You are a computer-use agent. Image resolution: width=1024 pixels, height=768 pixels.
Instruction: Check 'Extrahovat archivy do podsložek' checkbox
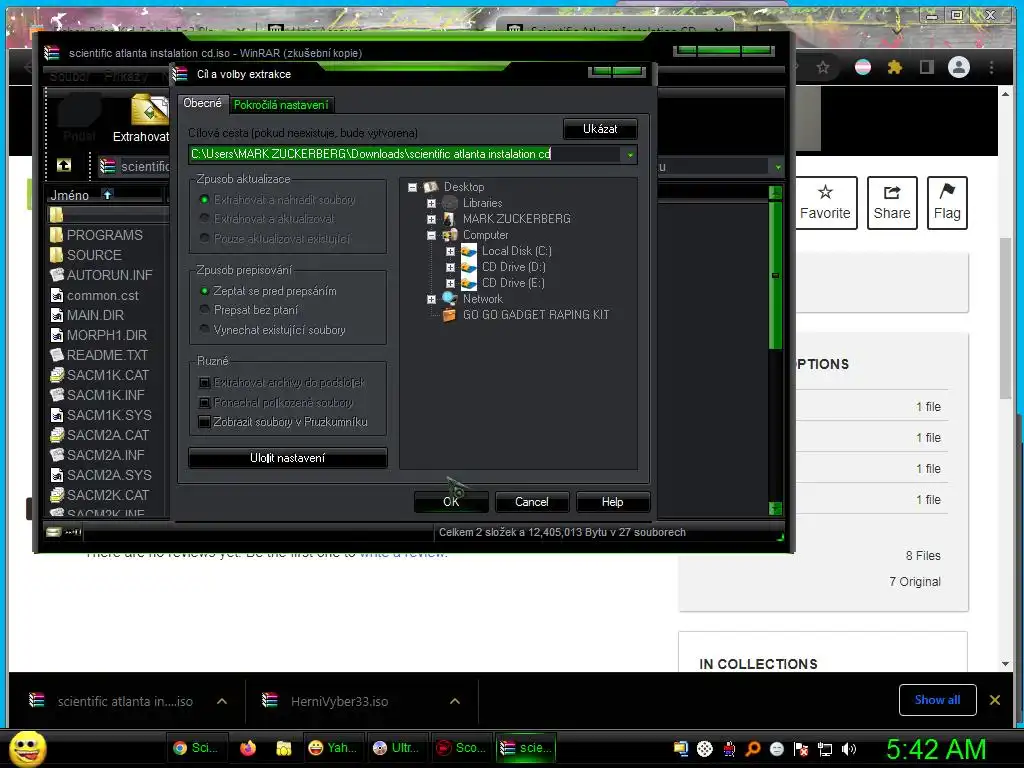(x=204, y=382)
